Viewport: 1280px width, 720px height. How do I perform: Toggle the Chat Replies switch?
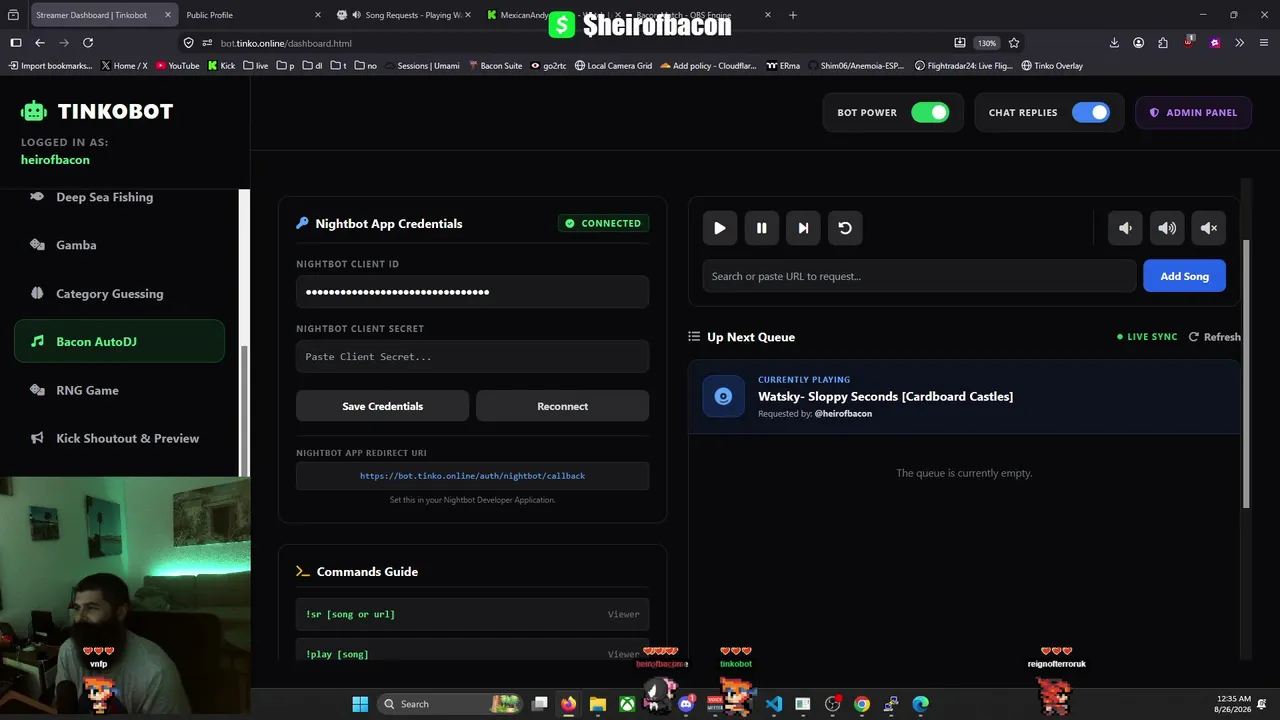(1091, 112)
